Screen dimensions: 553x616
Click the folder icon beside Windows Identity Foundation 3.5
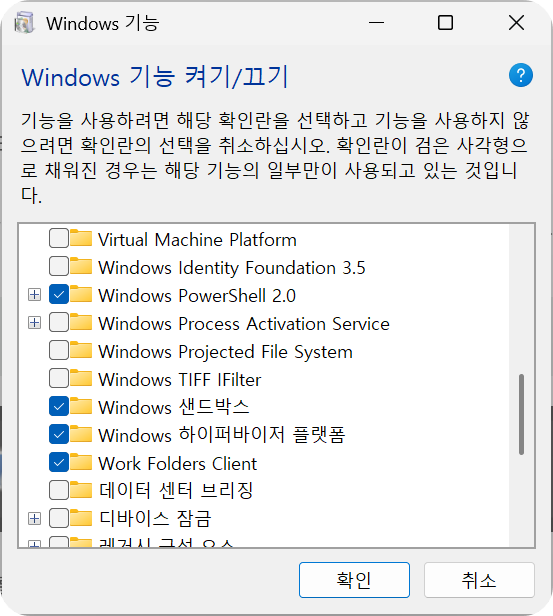click(81, 266)
